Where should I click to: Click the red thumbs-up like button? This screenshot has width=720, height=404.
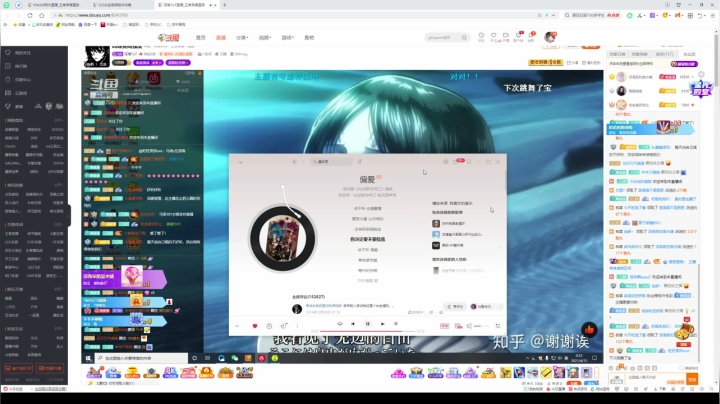tap(589, 329)
